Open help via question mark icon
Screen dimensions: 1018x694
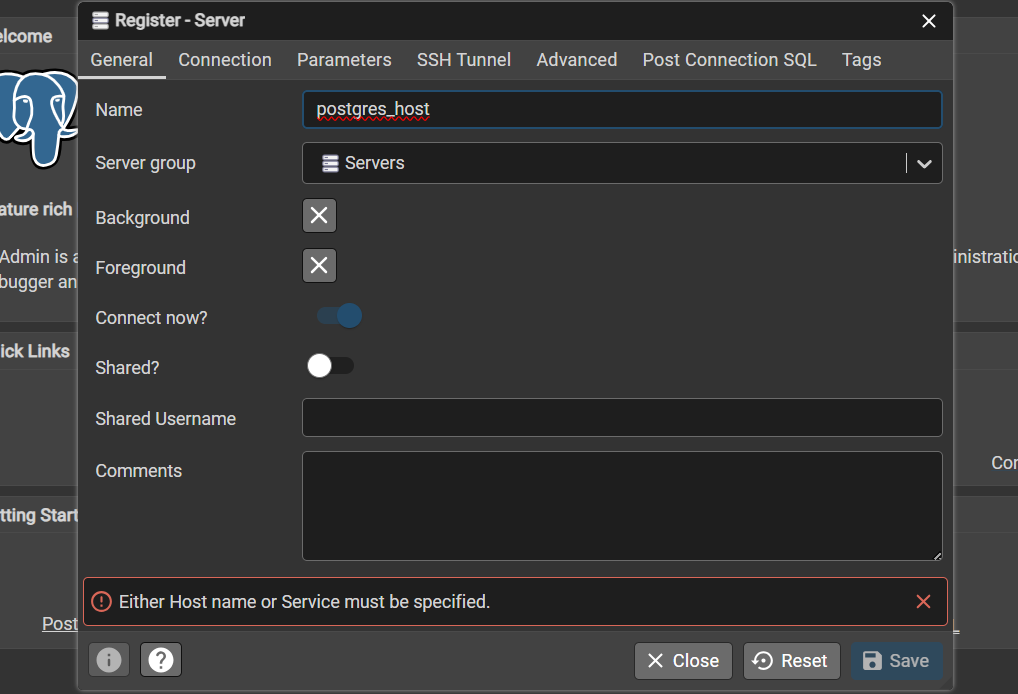161,660
